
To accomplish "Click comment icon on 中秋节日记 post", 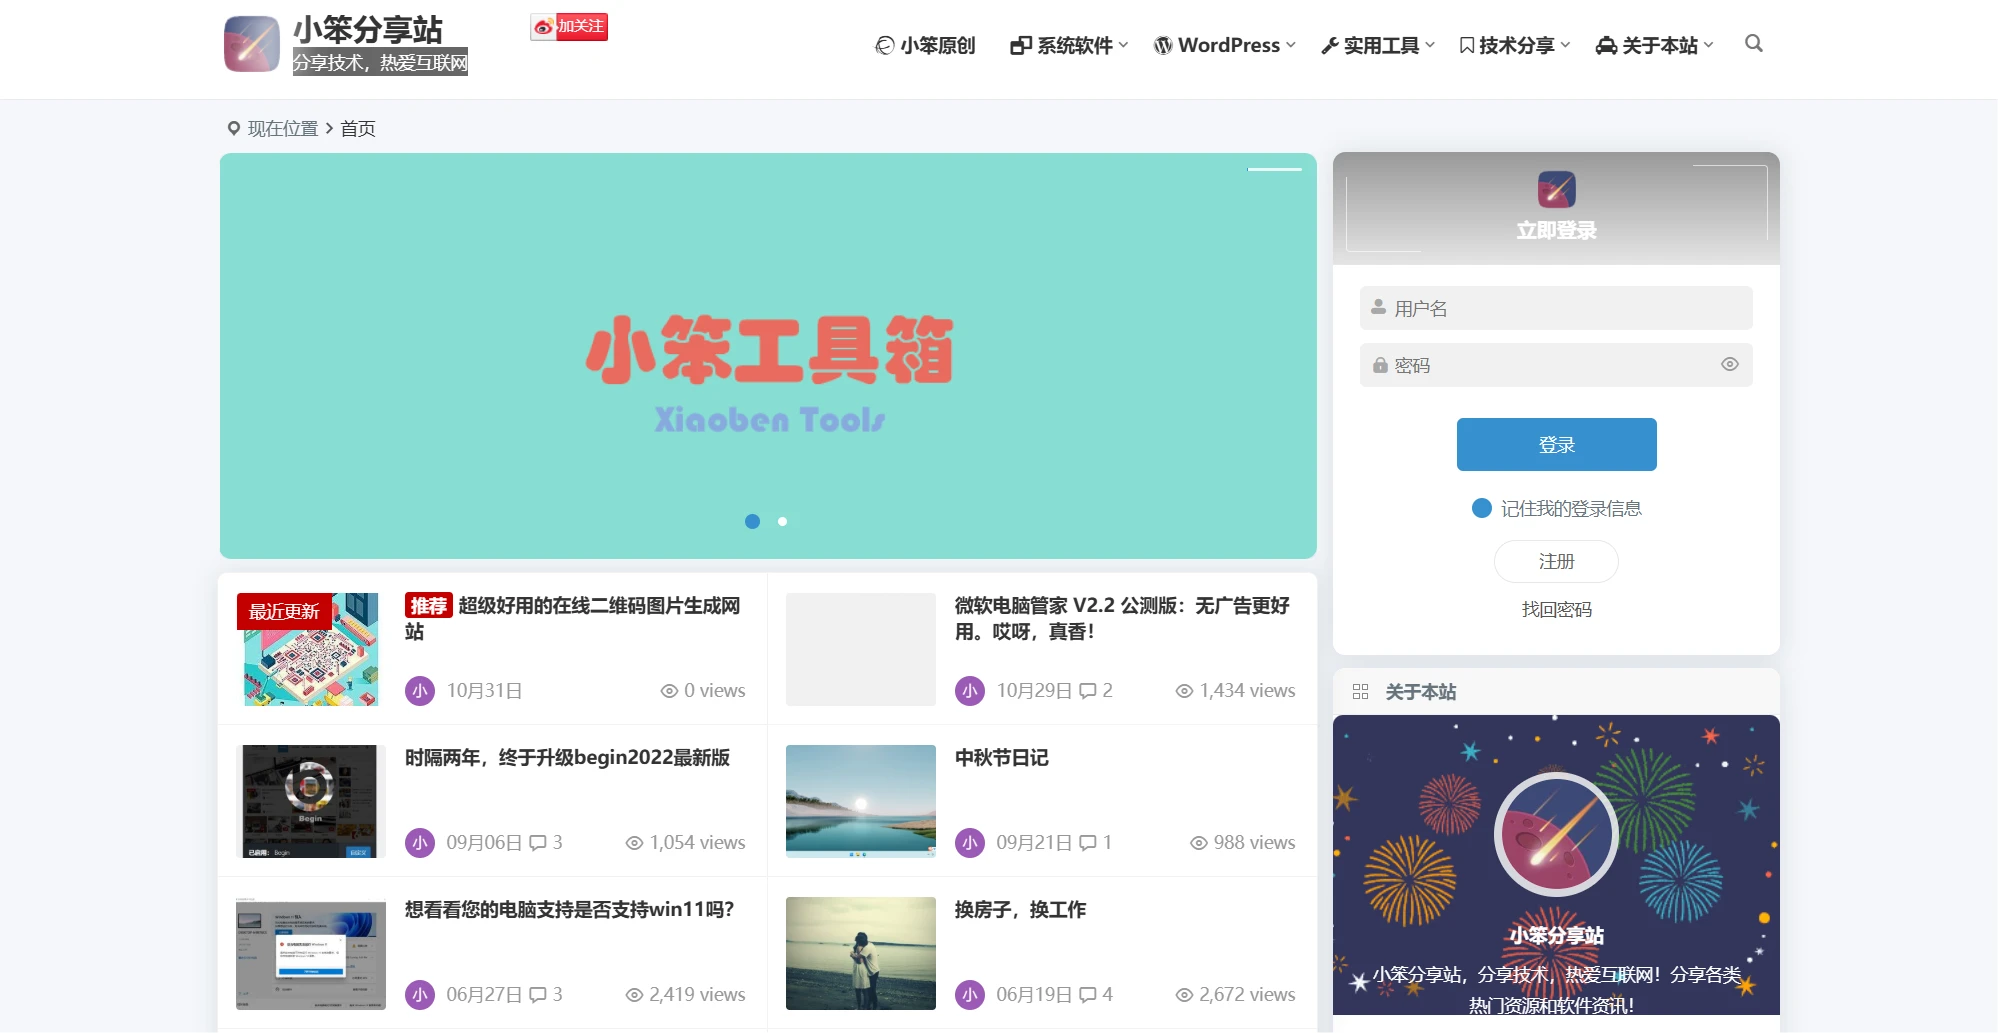I will point(1088,843).
